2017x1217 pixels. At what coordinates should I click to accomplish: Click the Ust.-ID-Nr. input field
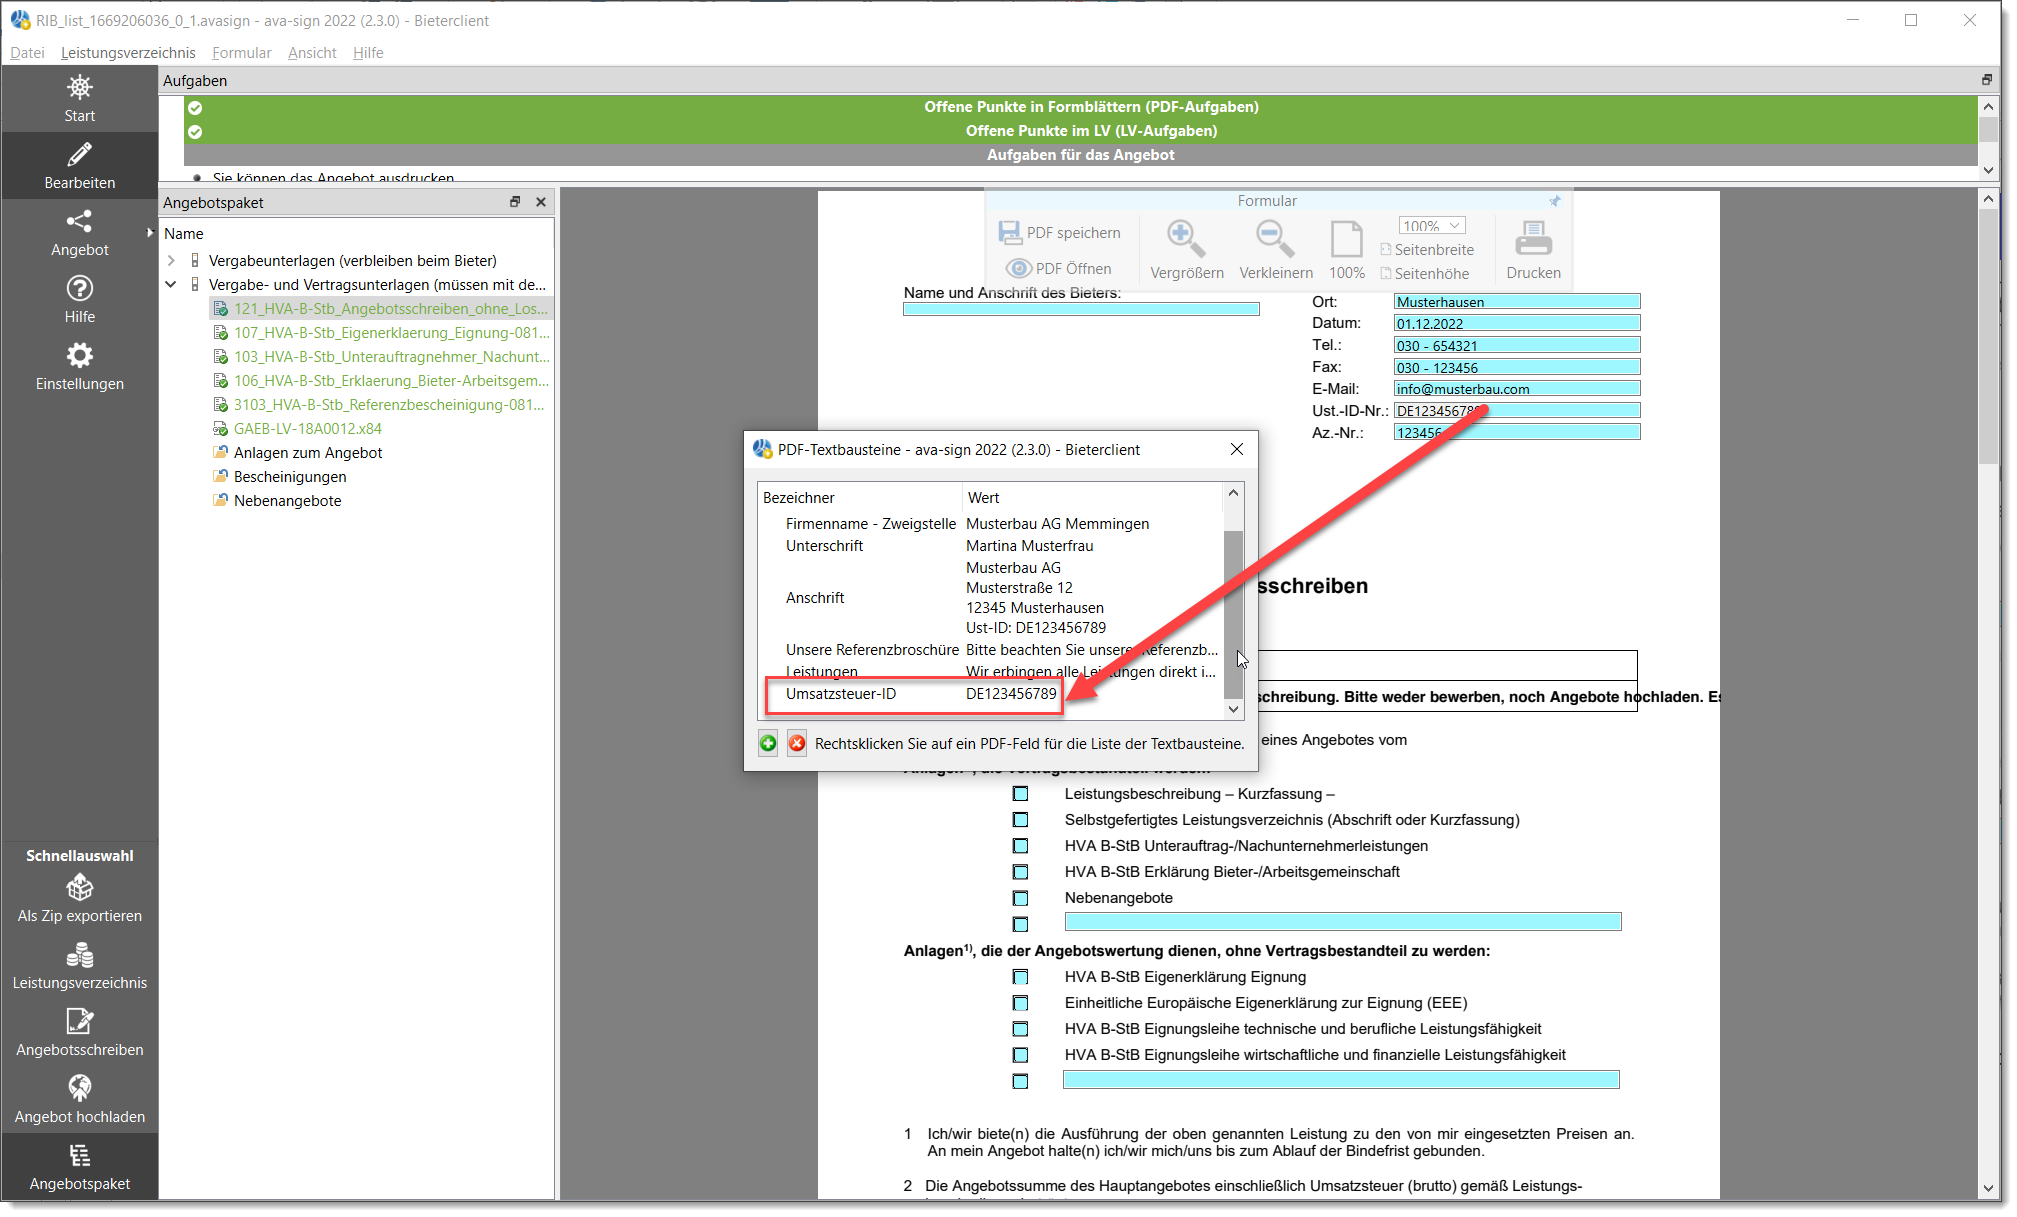pos(1516,411)
